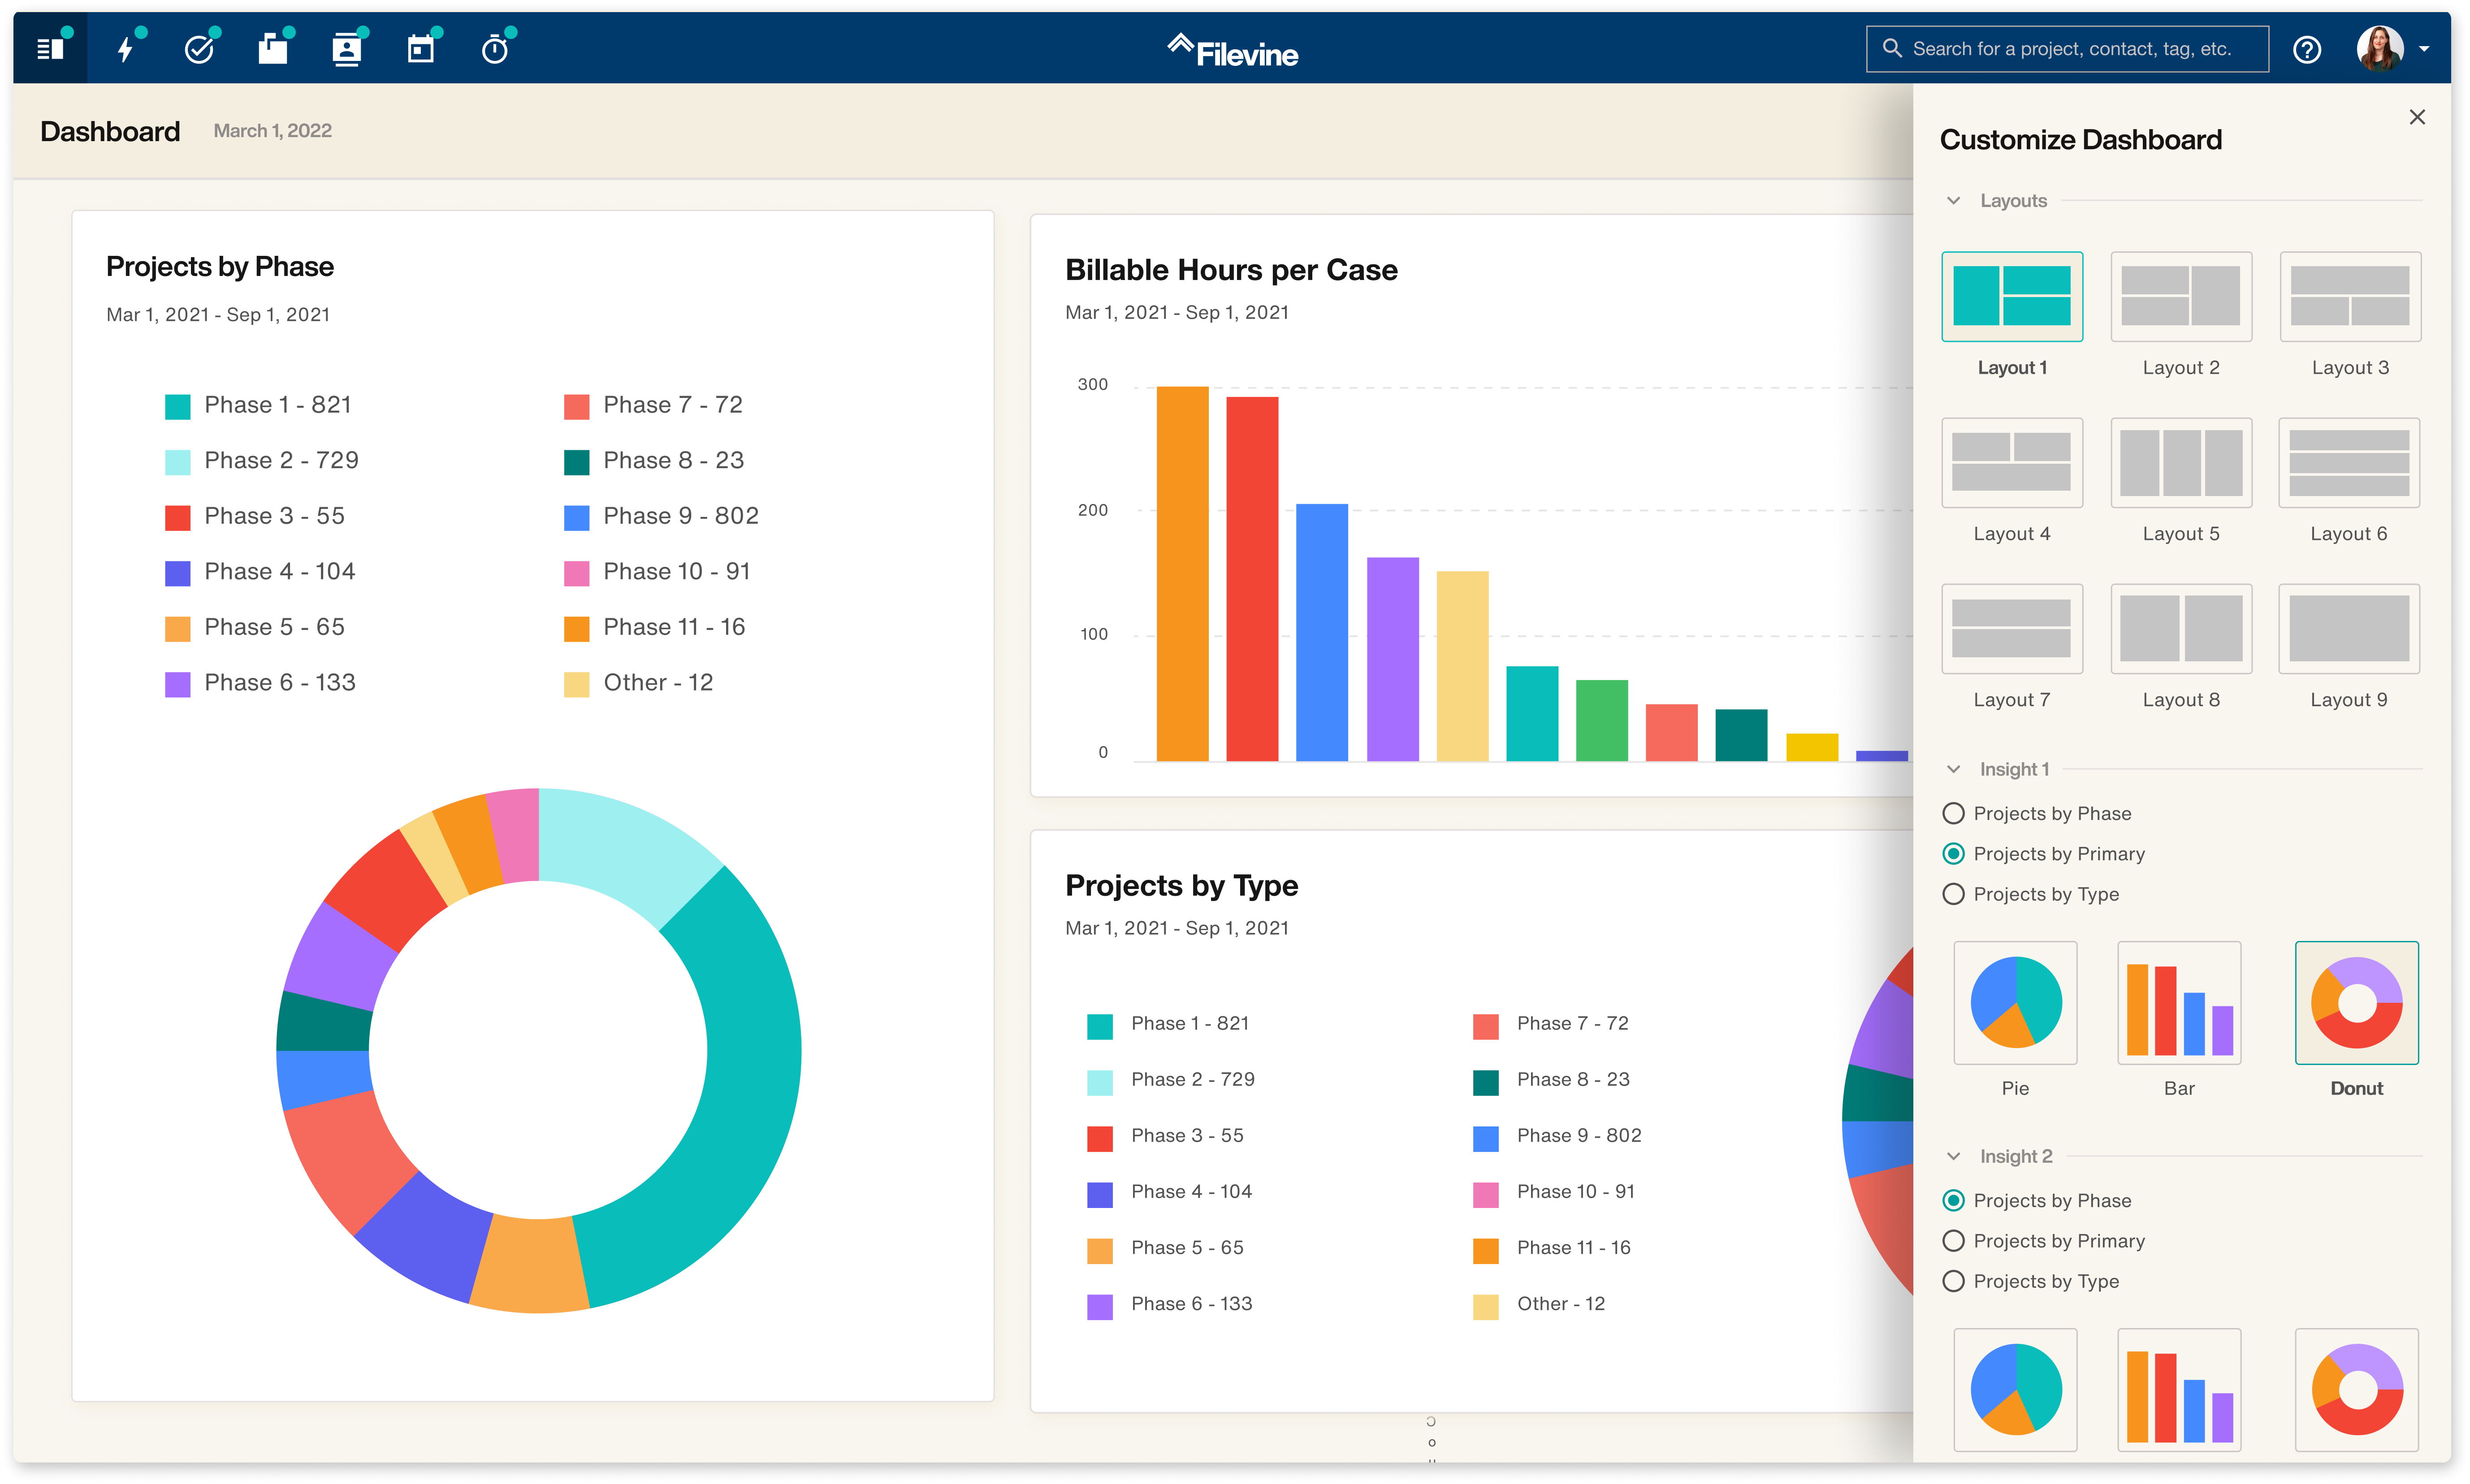Click the search field for projects and contacts
This screenshot has height=1484, width=2470.
2066,49
